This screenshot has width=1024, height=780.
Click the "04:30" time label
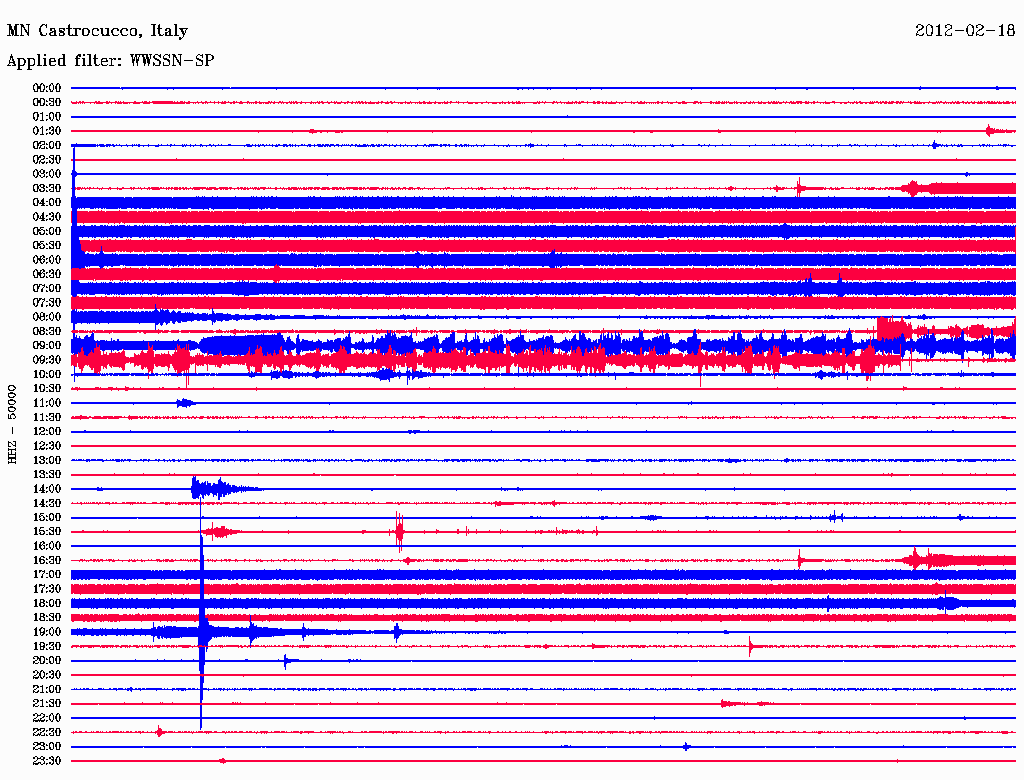46,217
